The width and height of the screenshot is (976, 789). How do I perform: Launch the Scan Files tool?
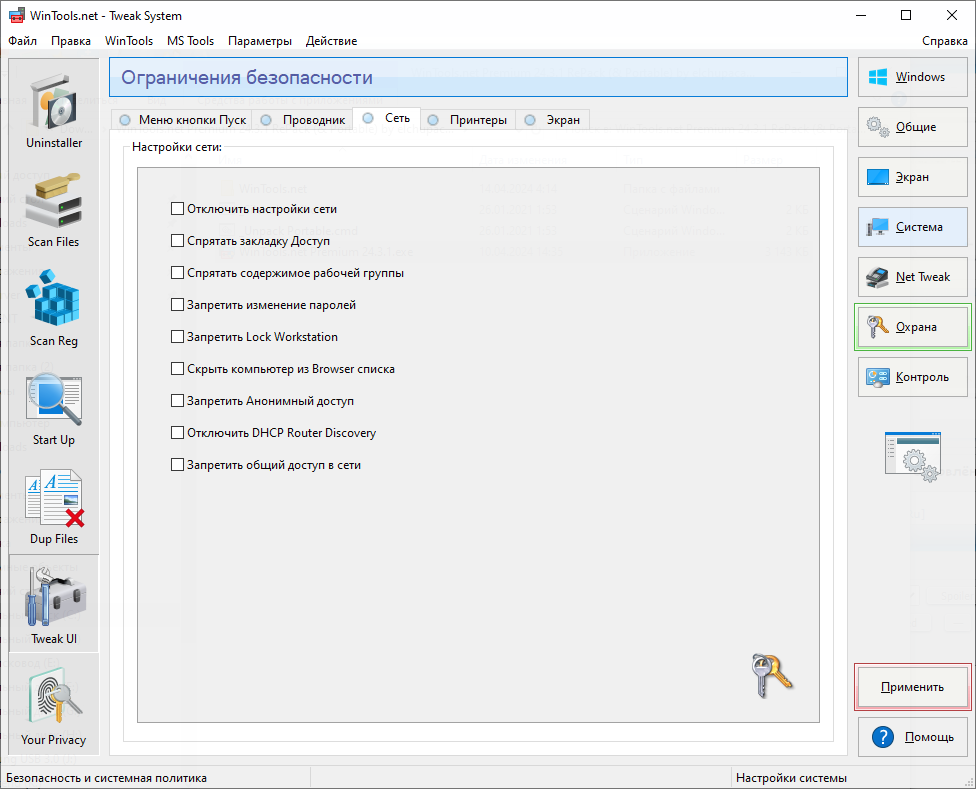tap(54, 207)
